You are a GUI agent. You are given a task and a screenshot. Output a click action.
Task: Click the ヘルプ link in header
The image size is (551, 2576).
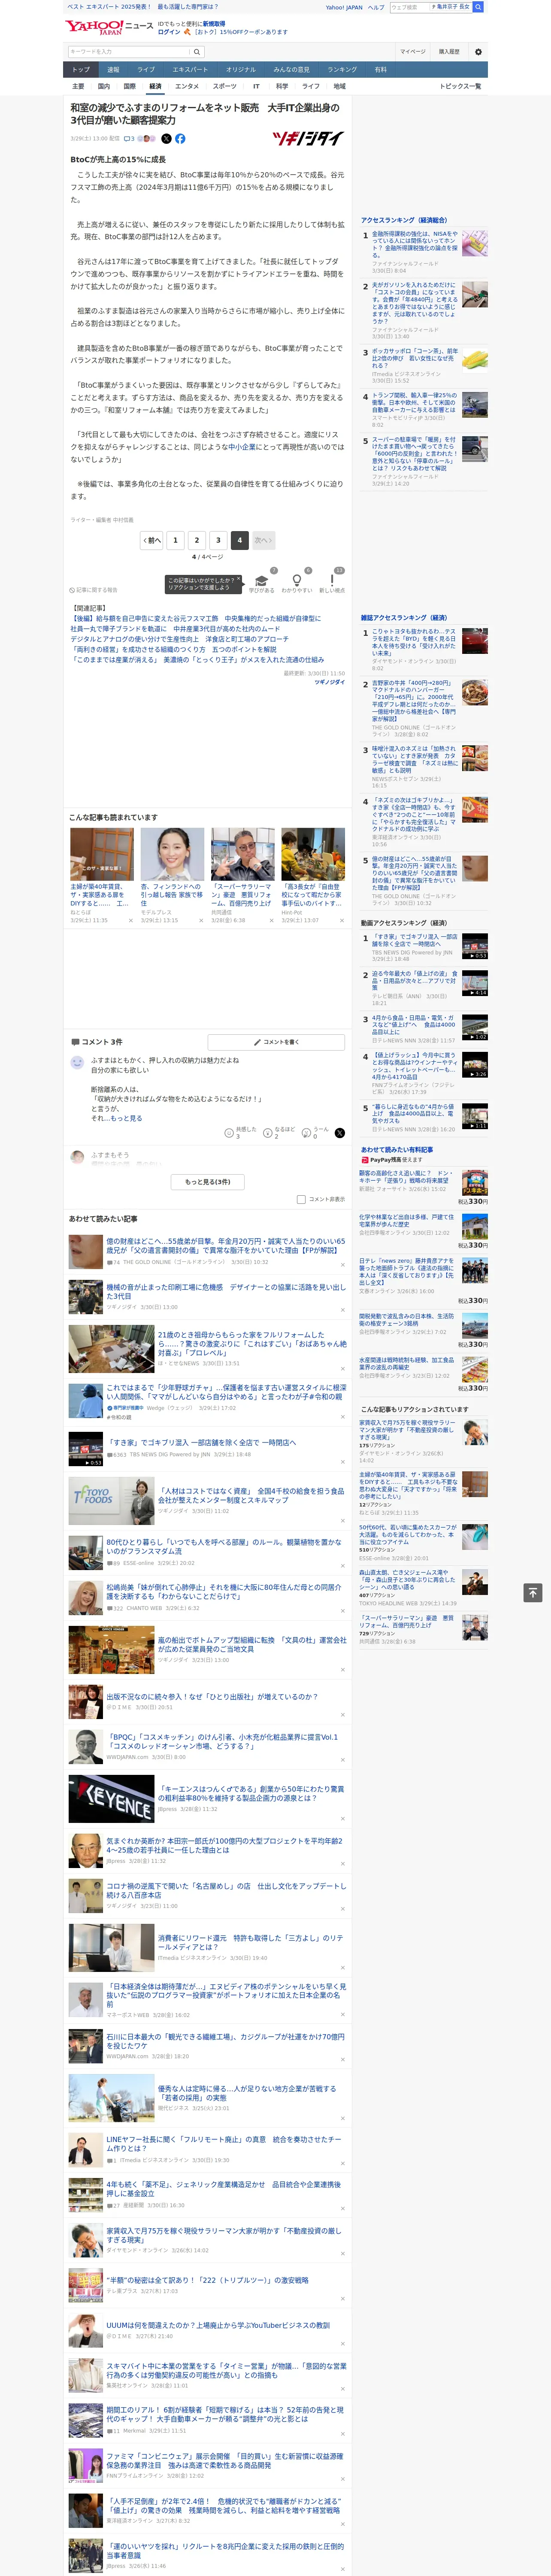coord(376,7)
